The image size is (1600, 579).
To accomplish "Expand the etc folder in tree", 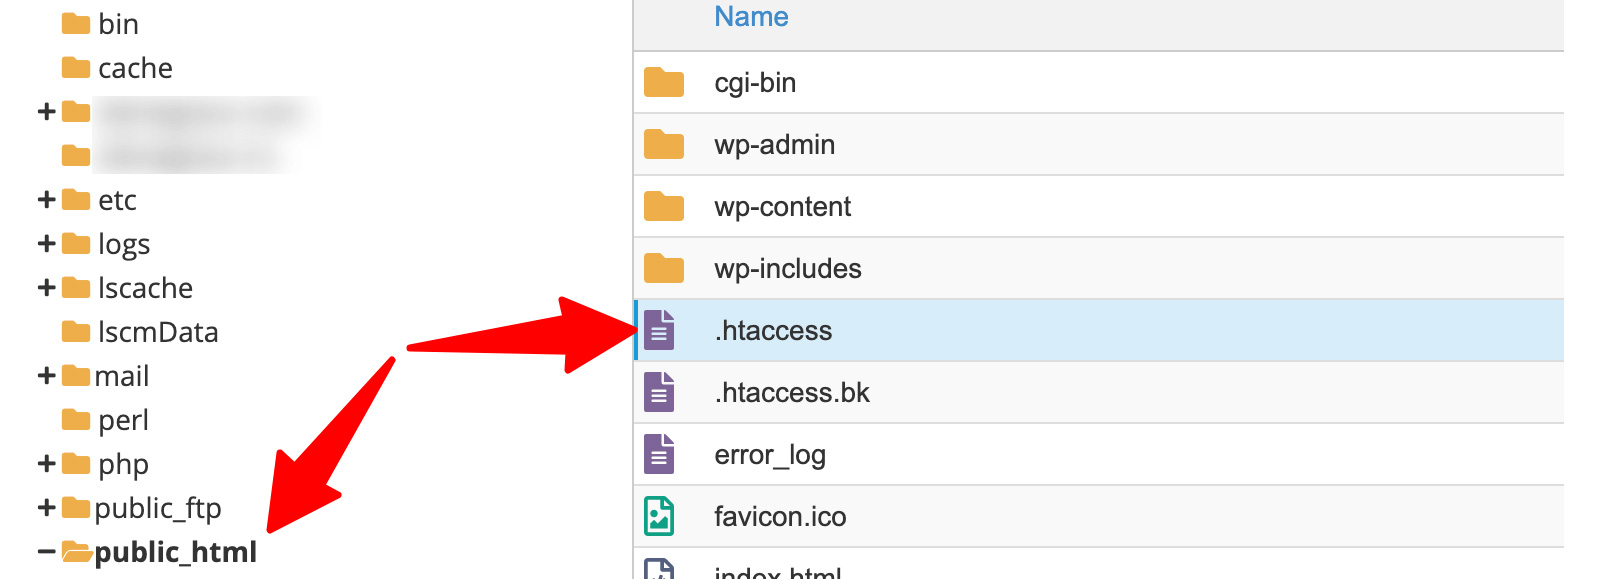I will pos(46,200).
